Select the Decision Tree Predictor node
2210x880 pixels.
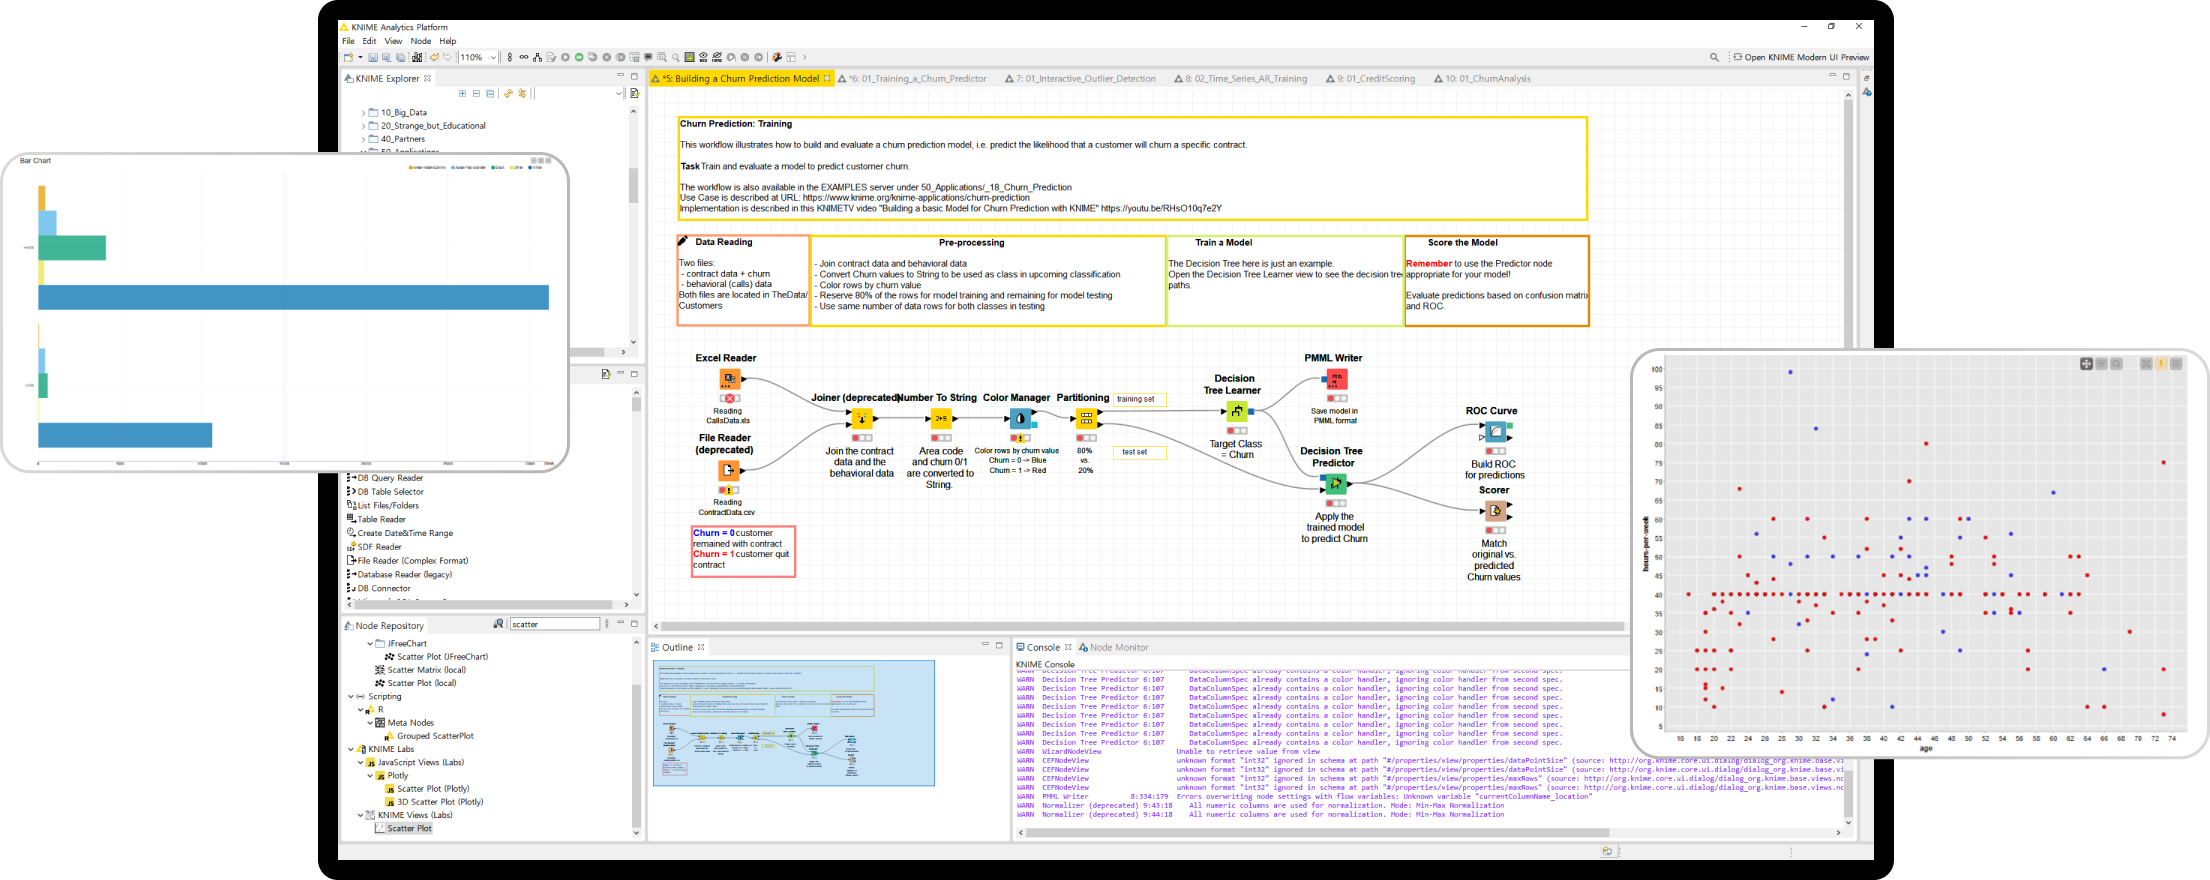[1335, 484]
